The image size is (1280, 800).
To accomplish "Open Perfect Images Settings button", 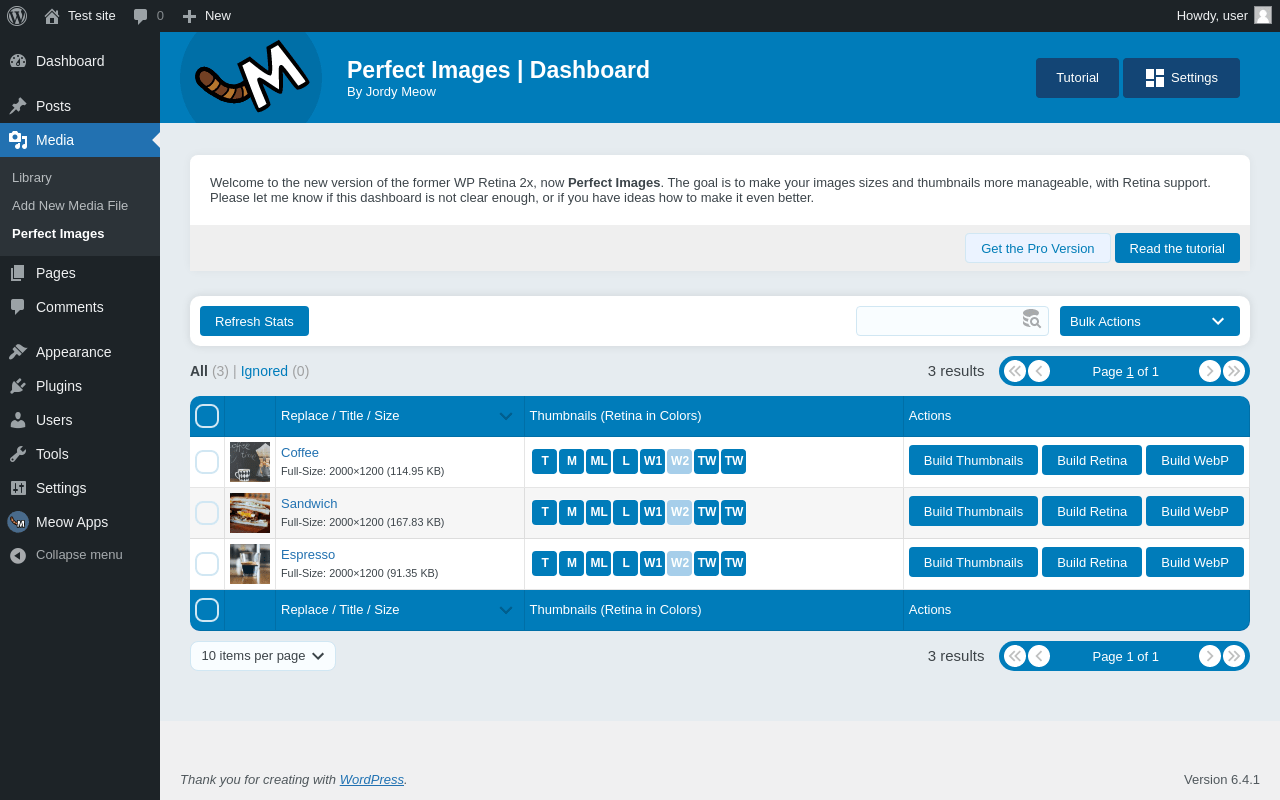I will click(x=1181, y=78).
